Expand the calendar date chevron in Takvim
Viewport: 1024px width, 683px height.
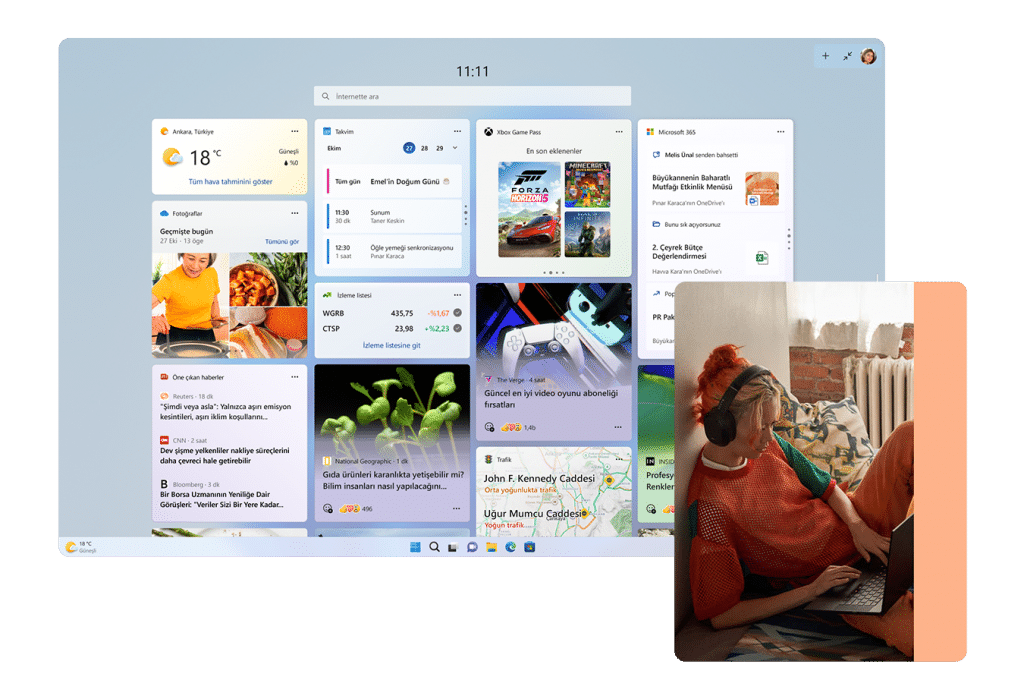pos(456,148)
